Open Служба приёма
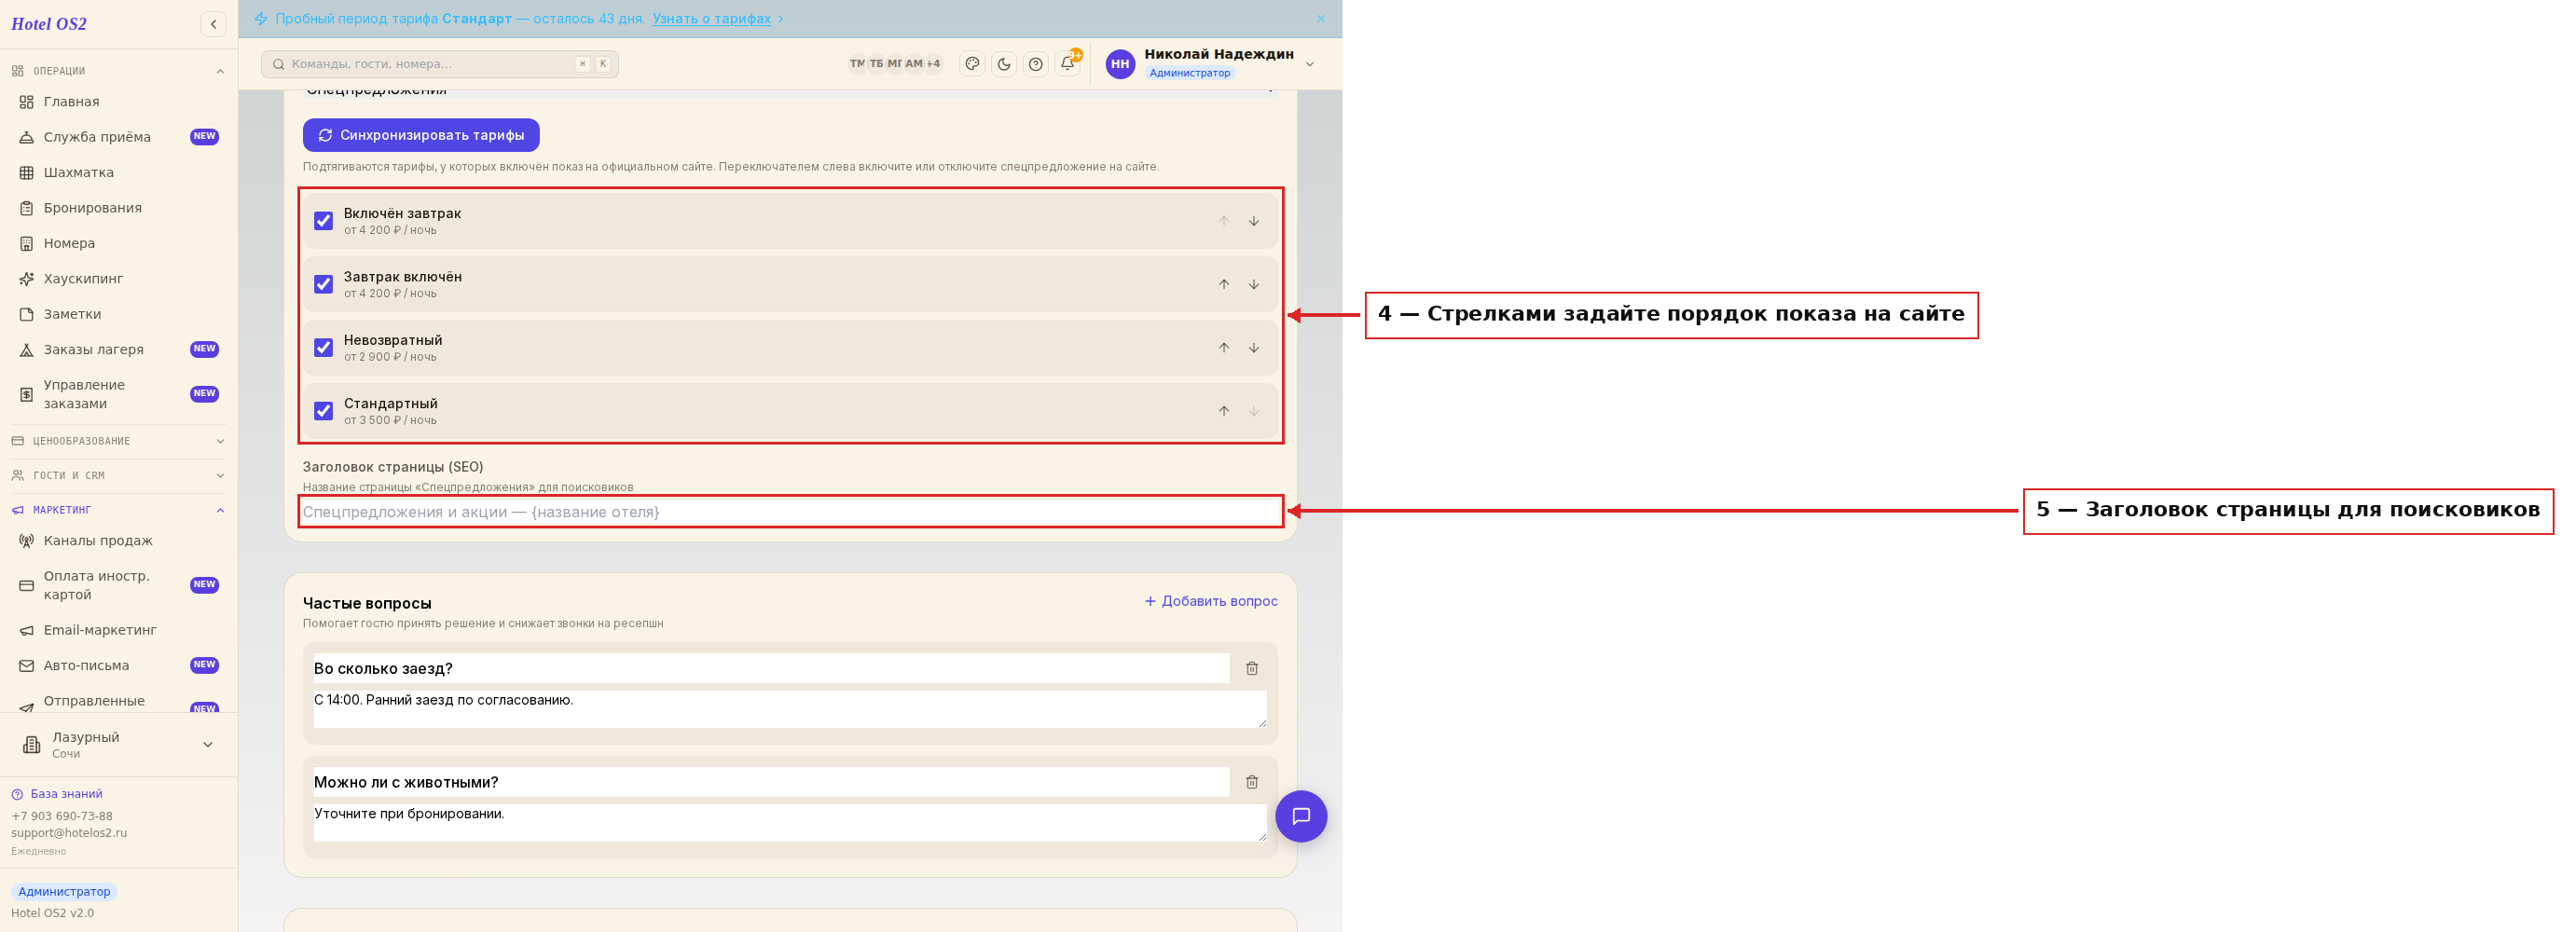 coord(118,137)
